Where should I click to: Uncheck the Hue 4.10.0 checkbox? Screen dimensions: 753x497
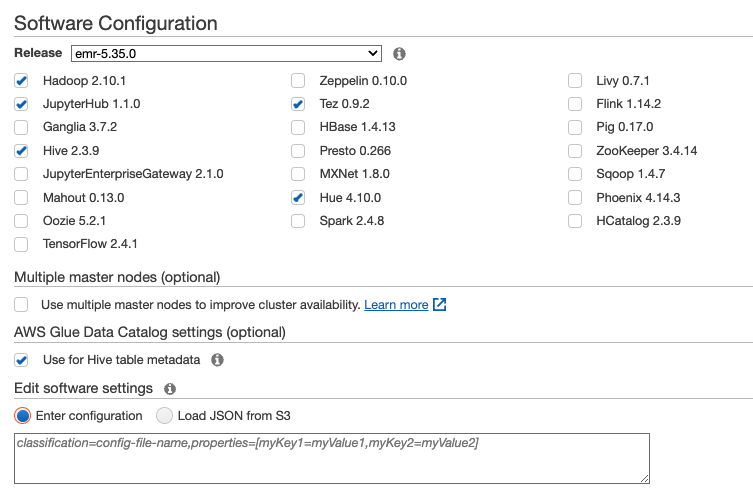298,197
